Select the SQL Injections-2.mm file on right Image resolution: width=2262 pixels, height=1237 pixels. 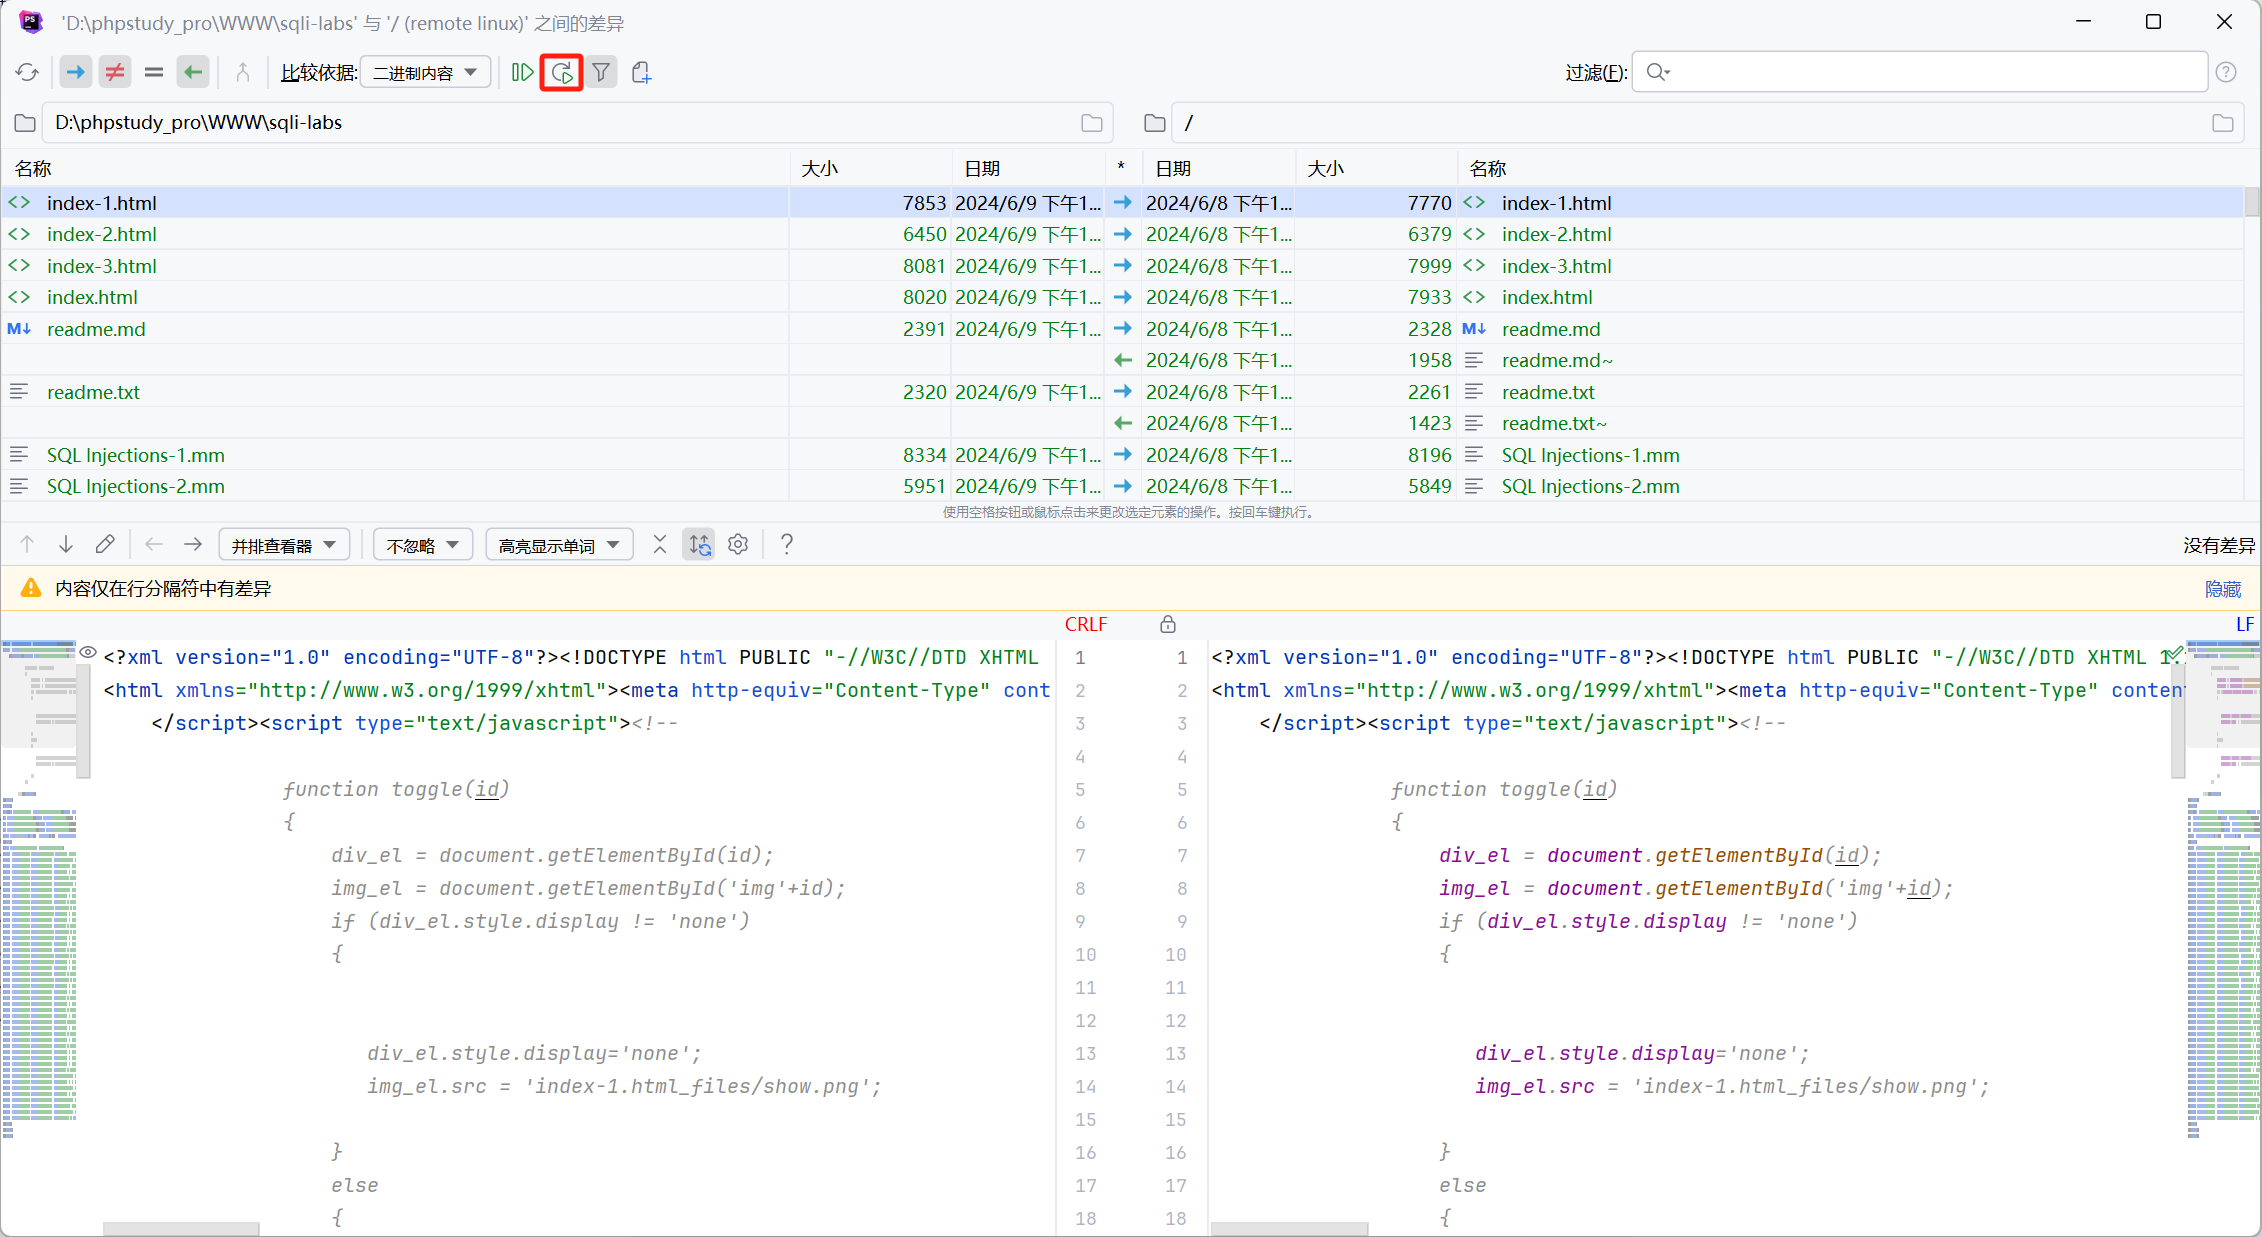(x=1590, y=486)
